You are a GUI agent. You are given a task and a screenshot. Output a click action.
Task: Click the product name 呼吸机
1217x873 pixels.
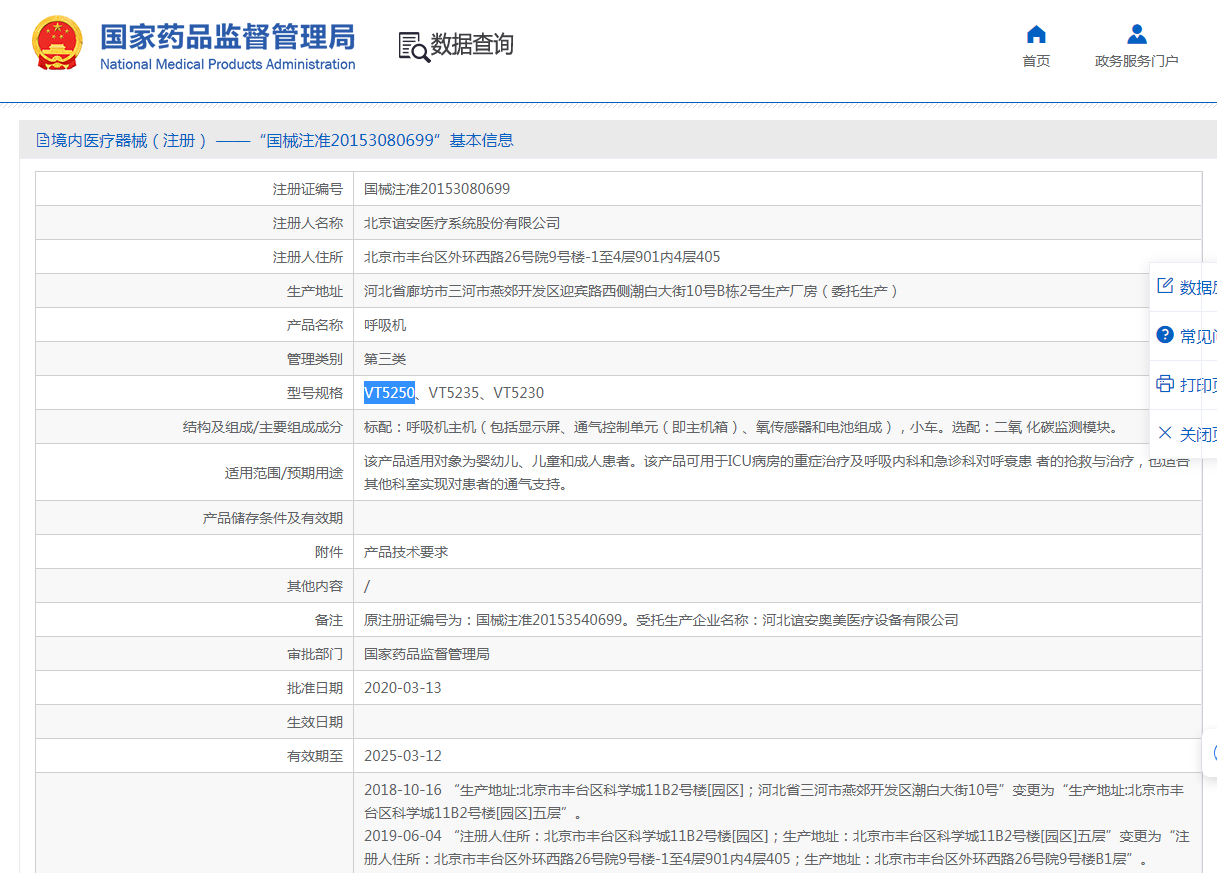pyautogui.click(x=385, y=325)
